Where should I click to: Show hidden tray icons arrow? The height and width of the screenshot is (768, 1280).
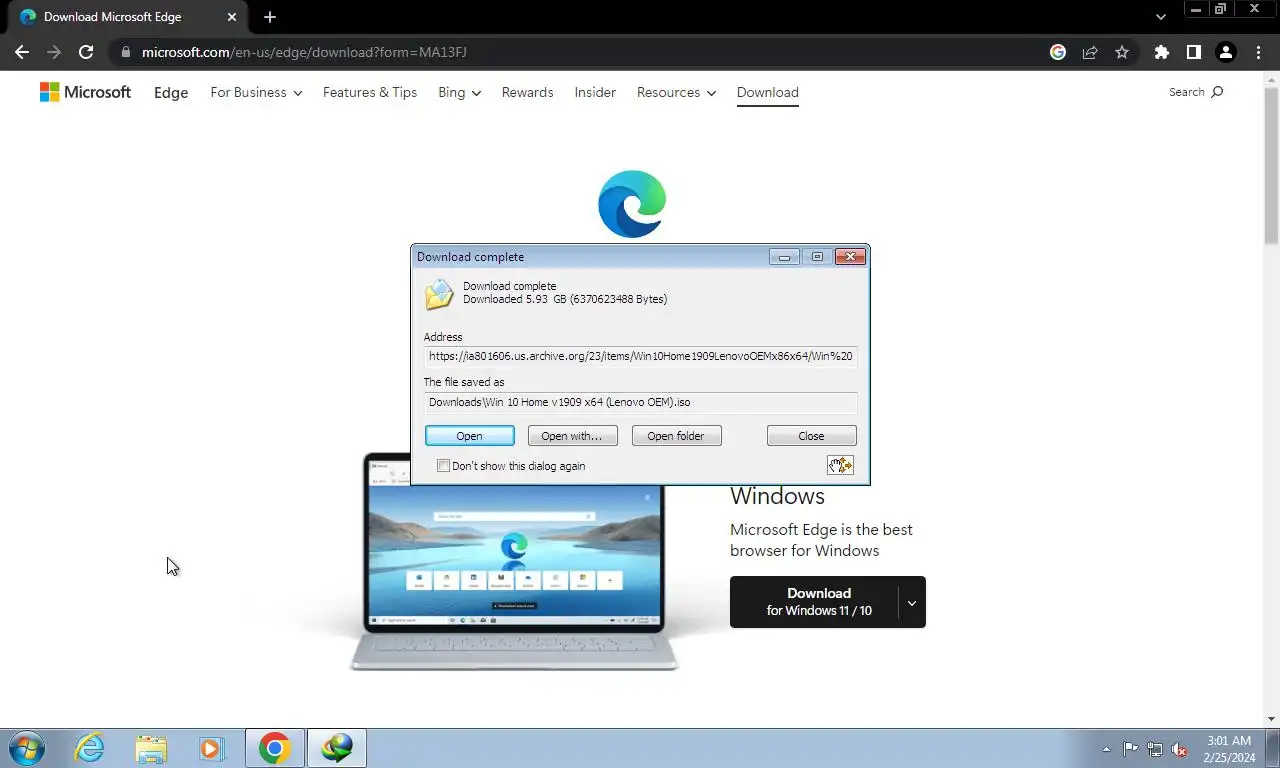pyautogui.click(x=1106, y=749)
